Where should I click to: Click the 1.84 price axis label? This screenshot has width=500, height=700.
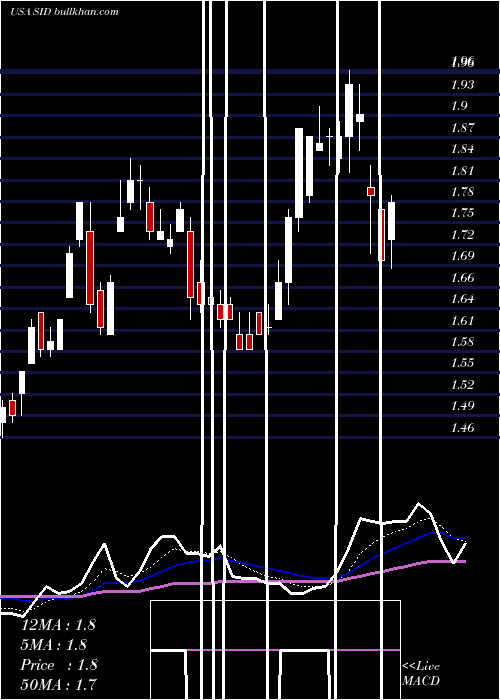[x=462, y=149]
